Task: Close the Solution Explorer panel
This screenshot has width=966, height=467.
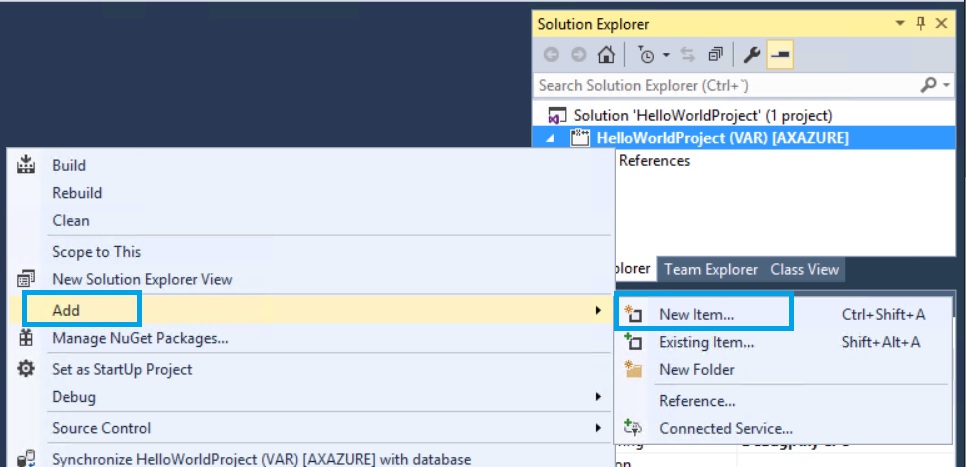Action: pos(941,24)
